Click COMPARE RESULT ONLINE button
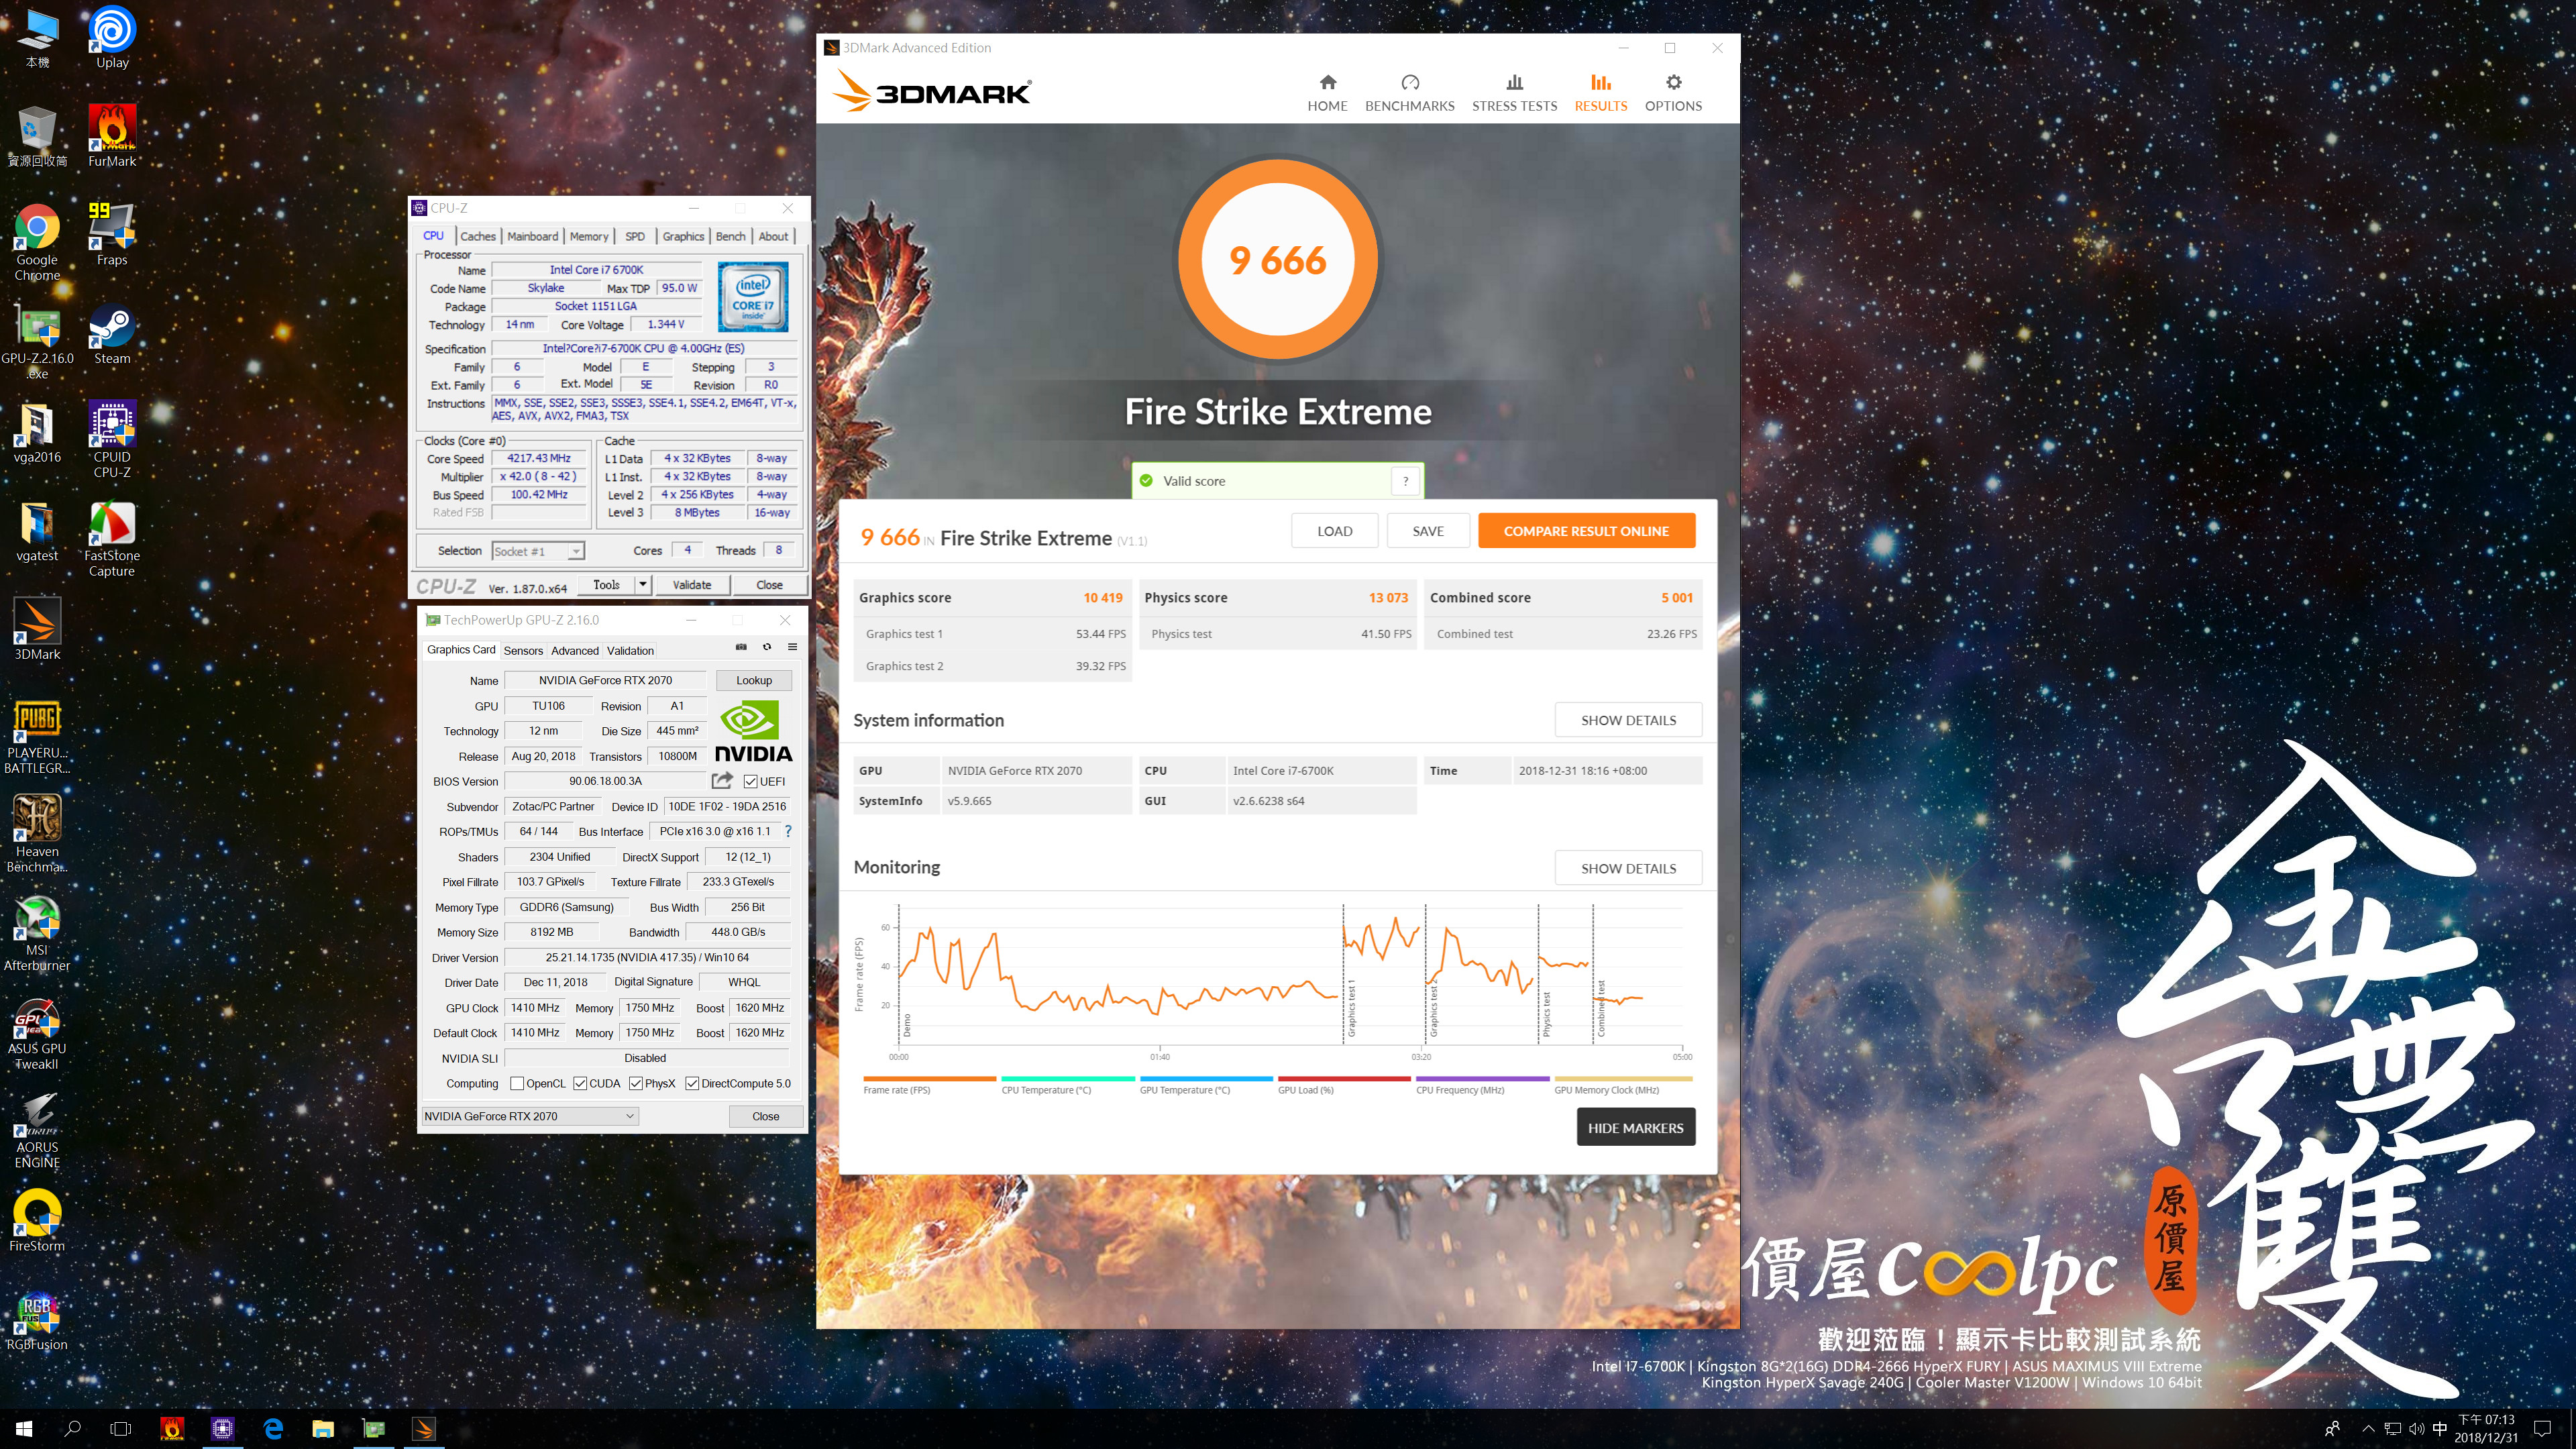The height and width of the screenshot is (1449, 2576). (1586, 531)
